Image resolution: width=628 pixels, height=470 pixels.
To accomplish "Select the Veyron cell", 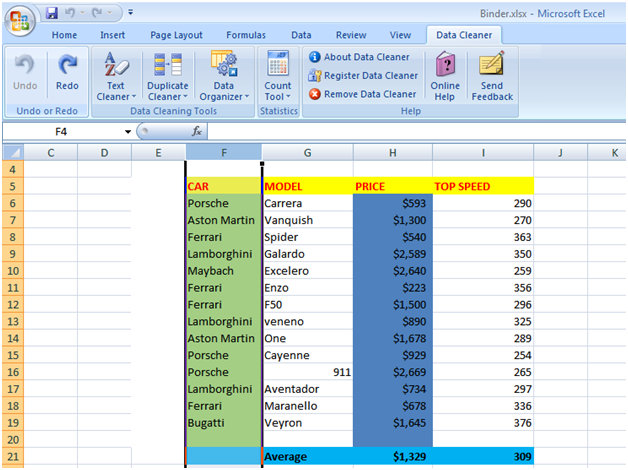I will coord(308,423).
